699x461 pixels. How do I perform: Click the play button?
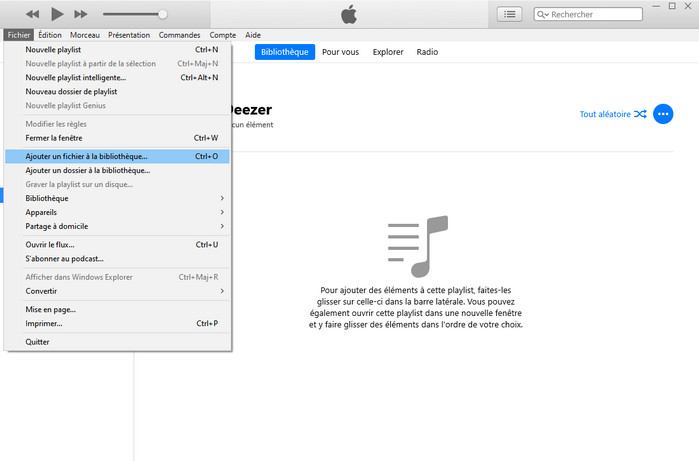pyautogui.click(x=57, y=14)
